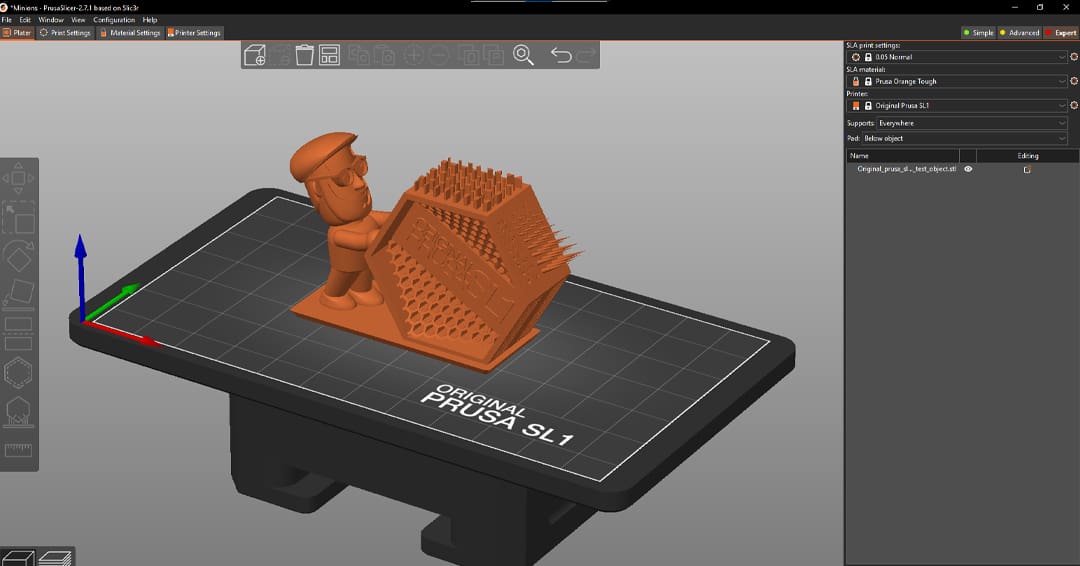Switch to the Plater tab
Image resolution: width=1080 pixels, height=566 pixels.
coord(17,32)
